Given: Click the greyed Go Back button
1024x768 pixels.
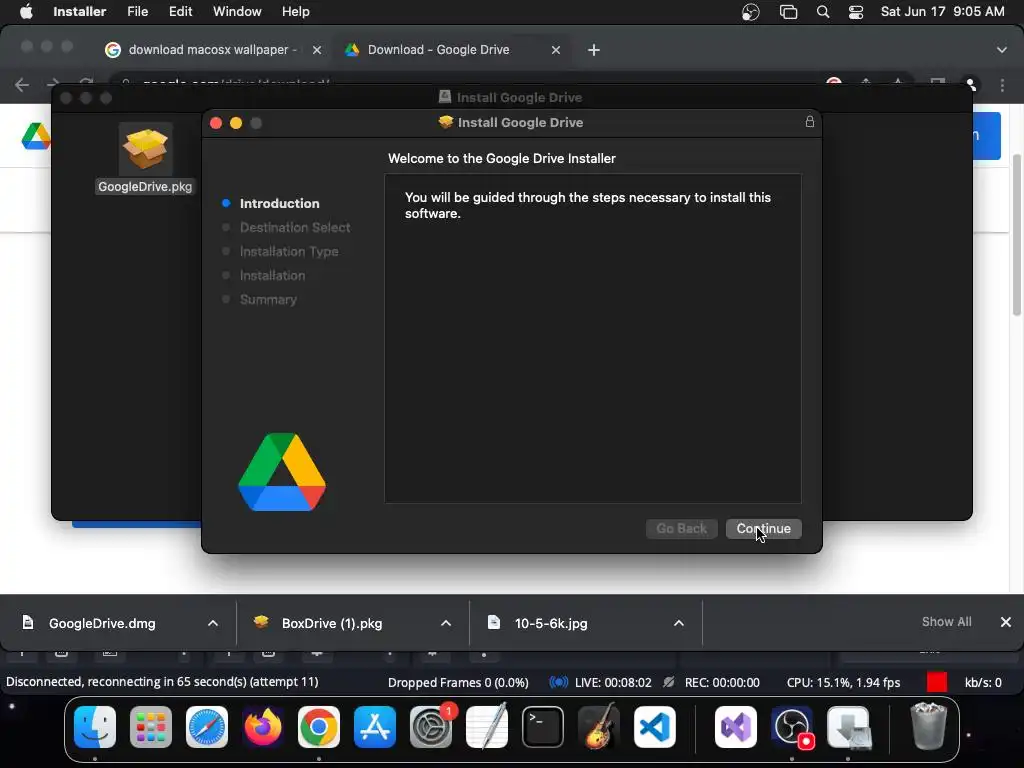Looking at the screenshot, I should click(681, 528).
